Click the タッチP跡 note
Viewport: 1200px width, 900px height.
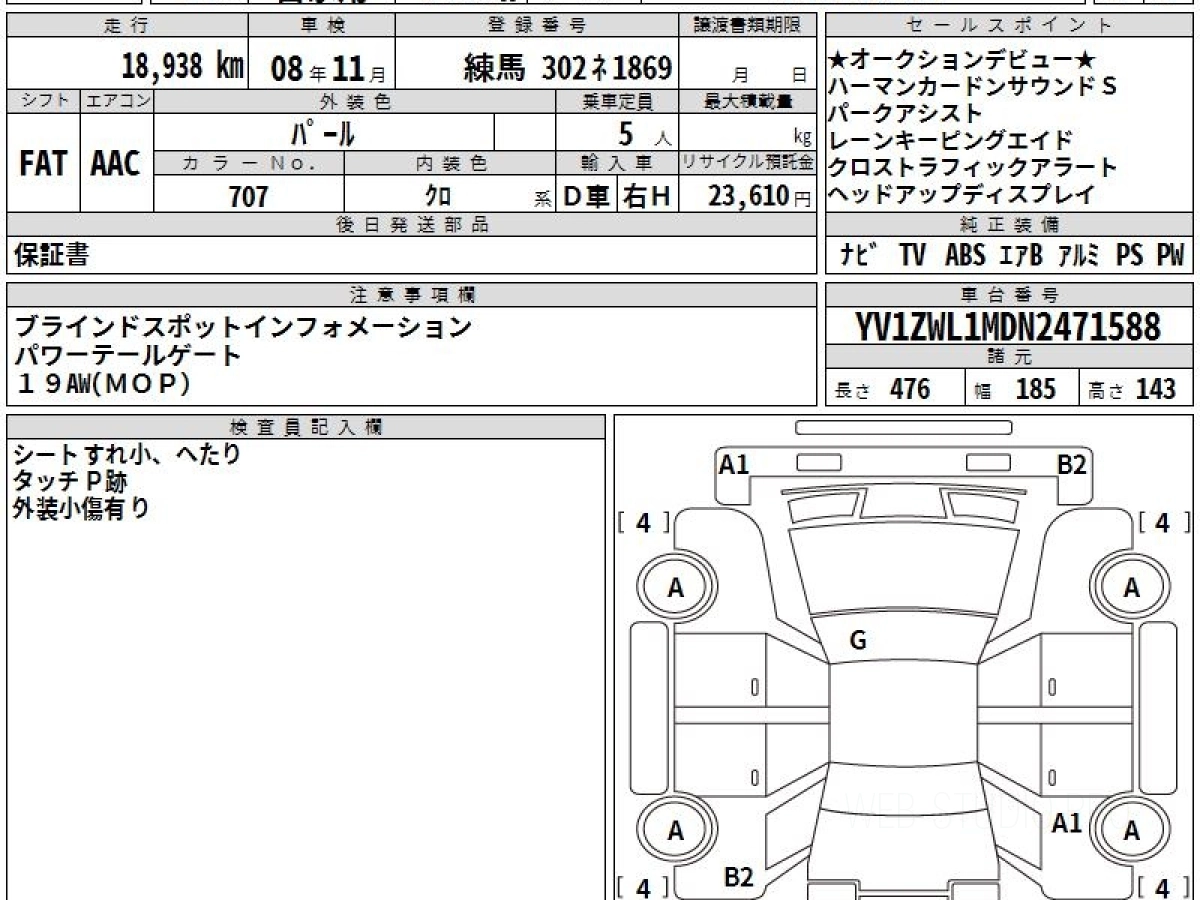click(71, 482)
